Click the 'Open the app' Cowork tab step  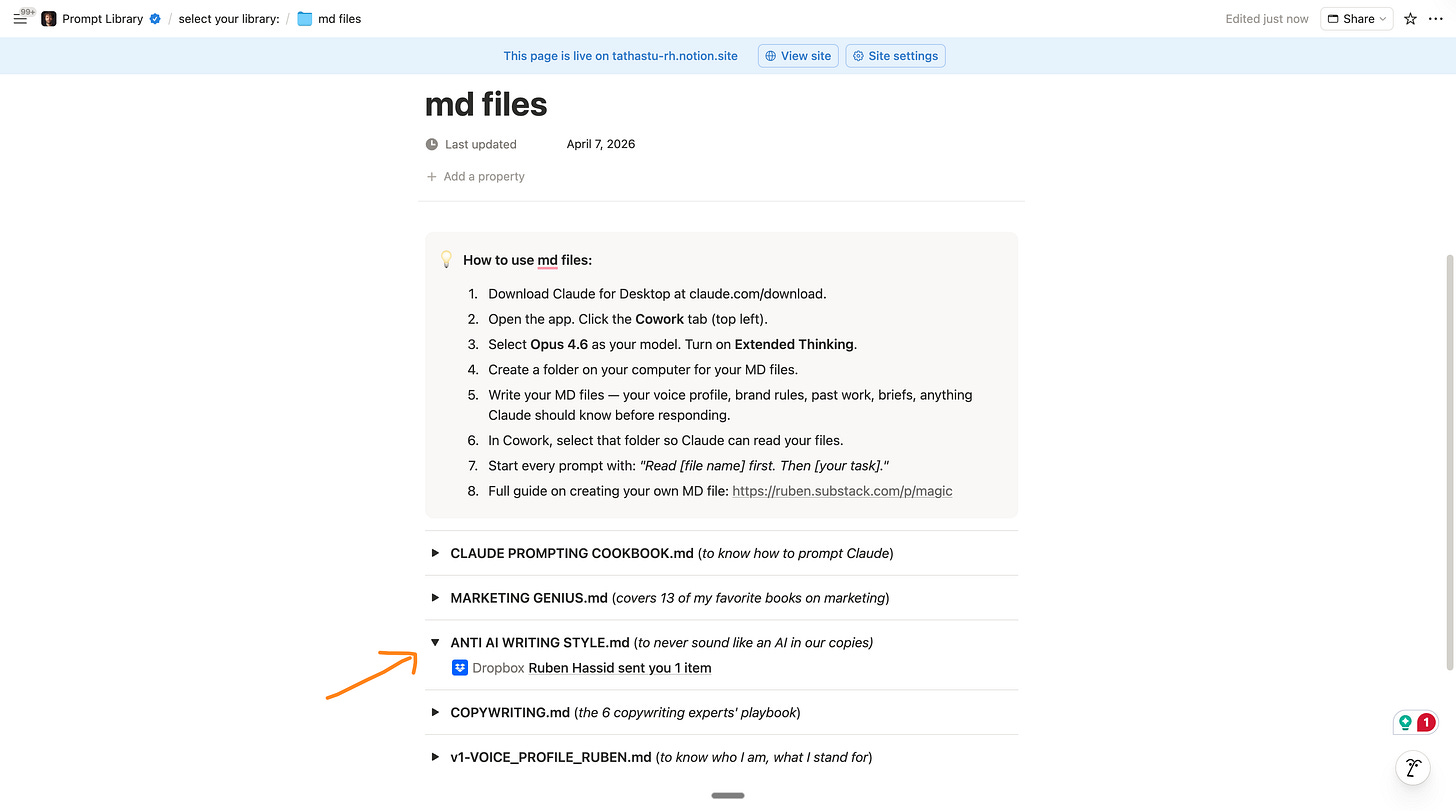628,319
